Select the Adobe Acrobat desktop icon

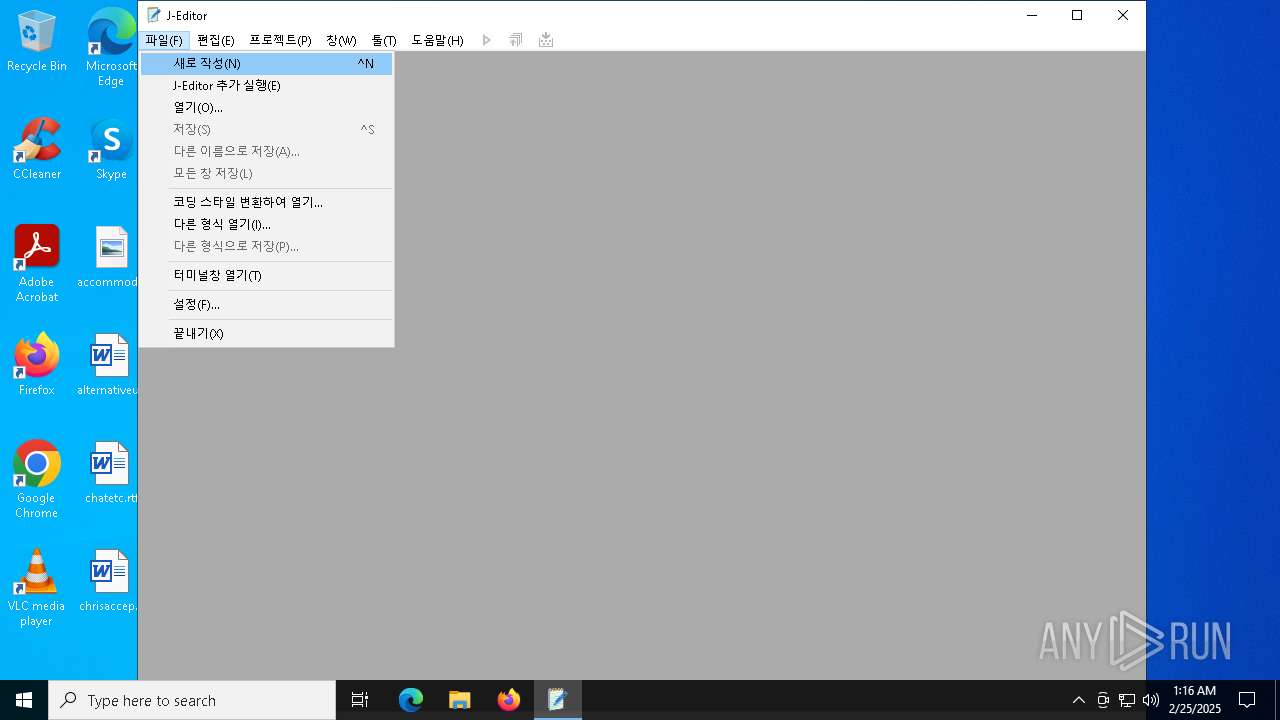click(37, 264)
